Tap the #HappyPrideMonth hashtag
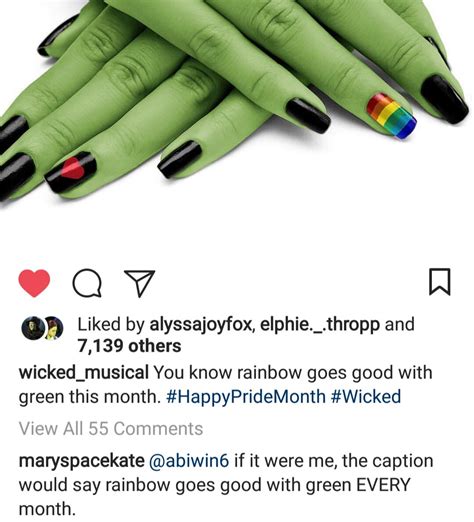 tap(246, 397)
